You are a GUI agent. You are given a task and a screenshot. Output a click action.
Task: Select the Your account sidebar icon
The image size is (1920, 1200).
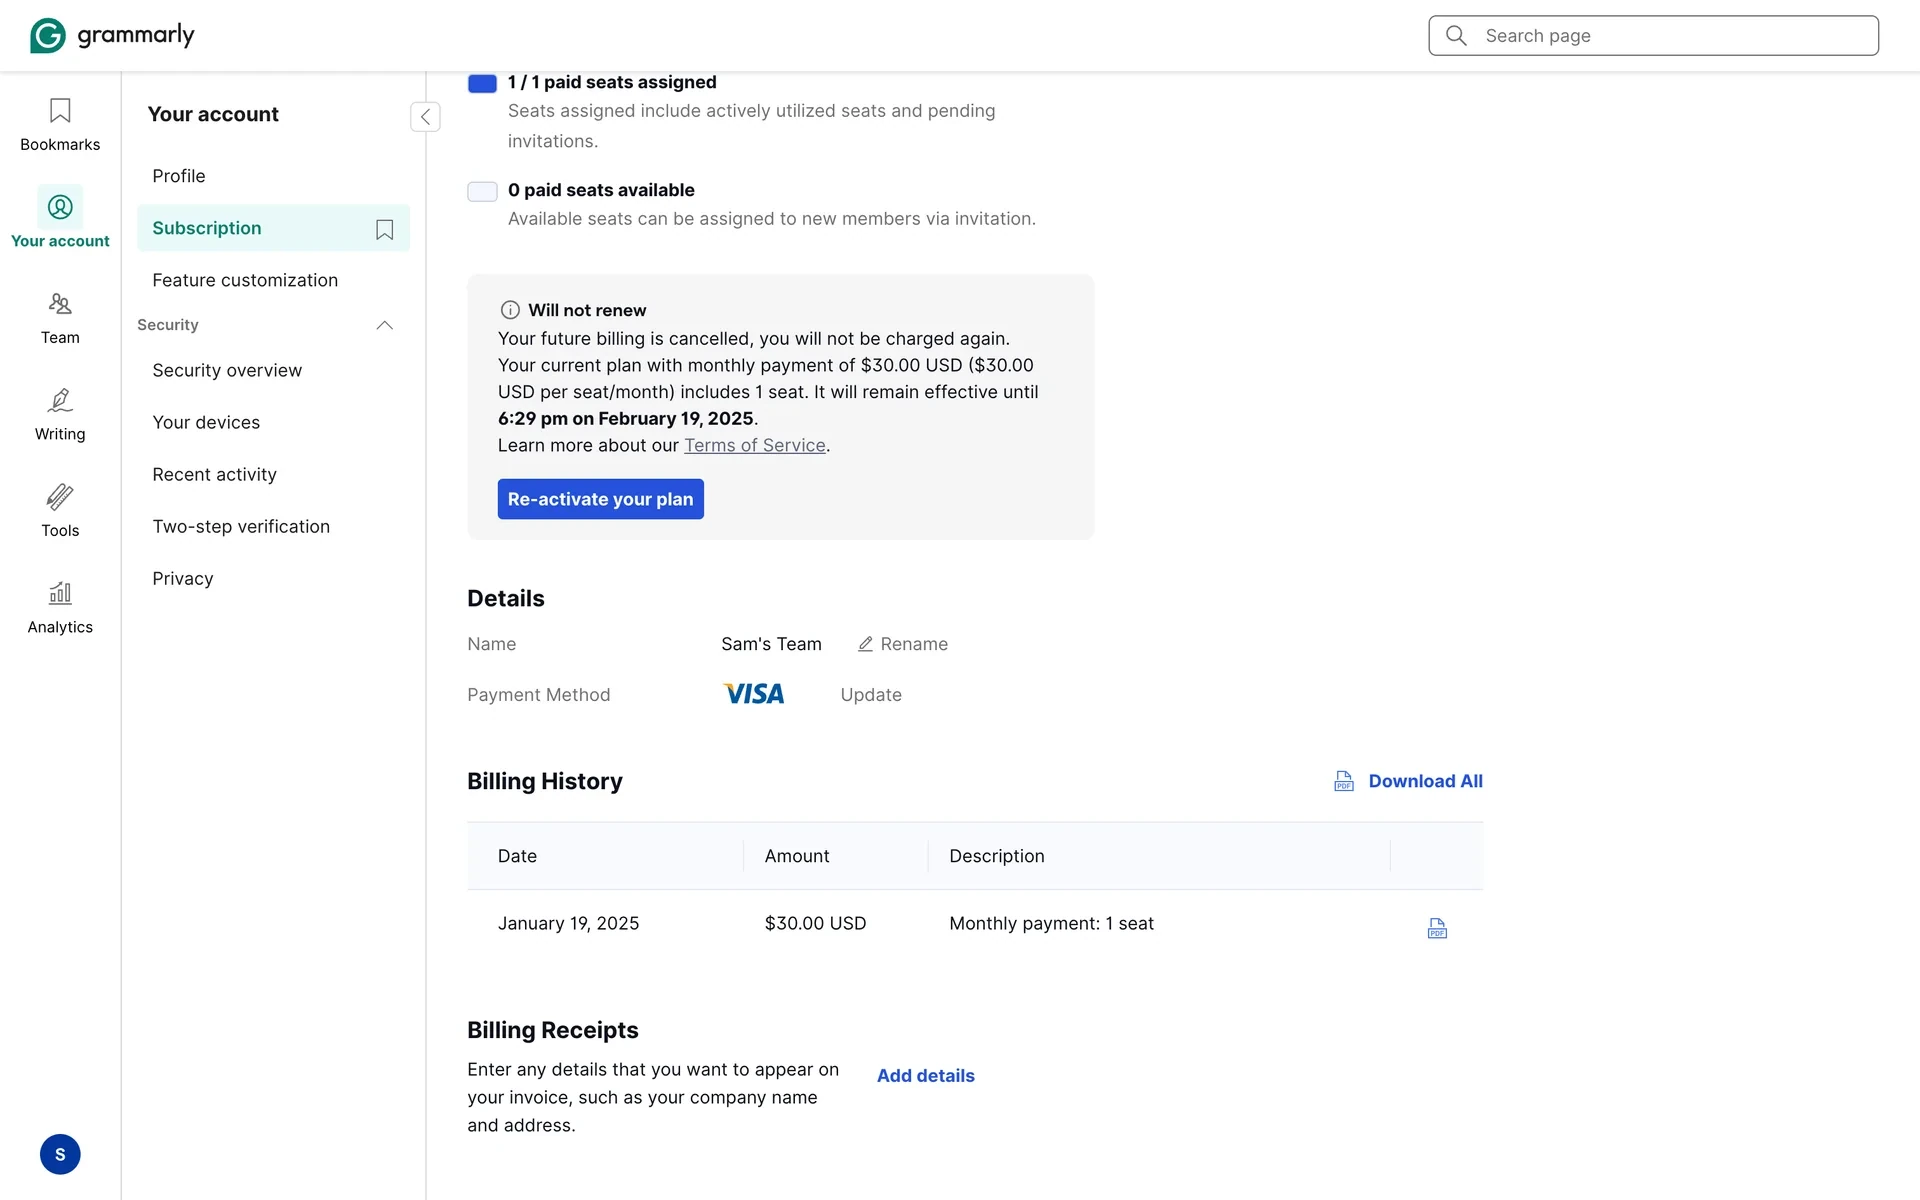point(60,207)
